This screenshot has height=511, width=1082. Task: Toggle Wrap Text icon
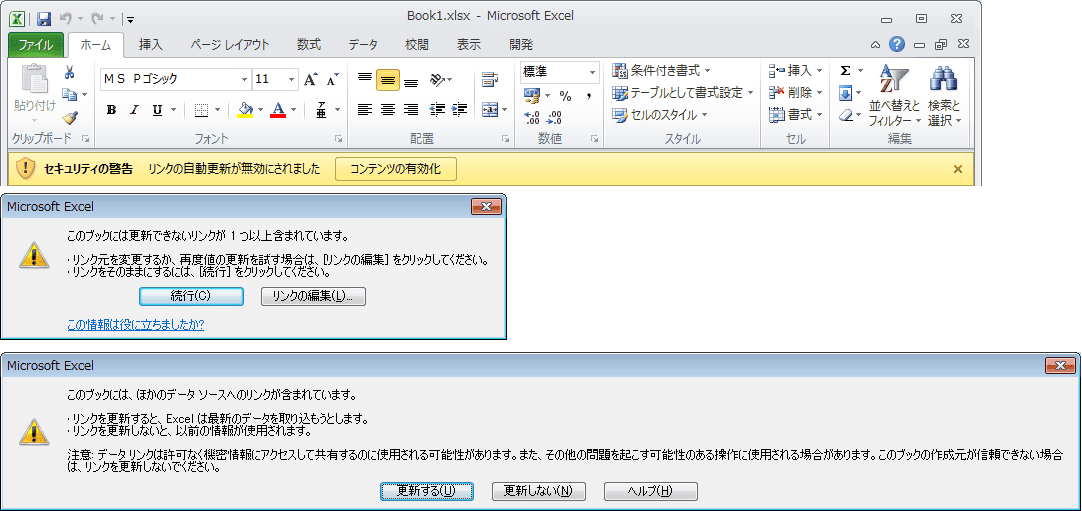[490, 79]
